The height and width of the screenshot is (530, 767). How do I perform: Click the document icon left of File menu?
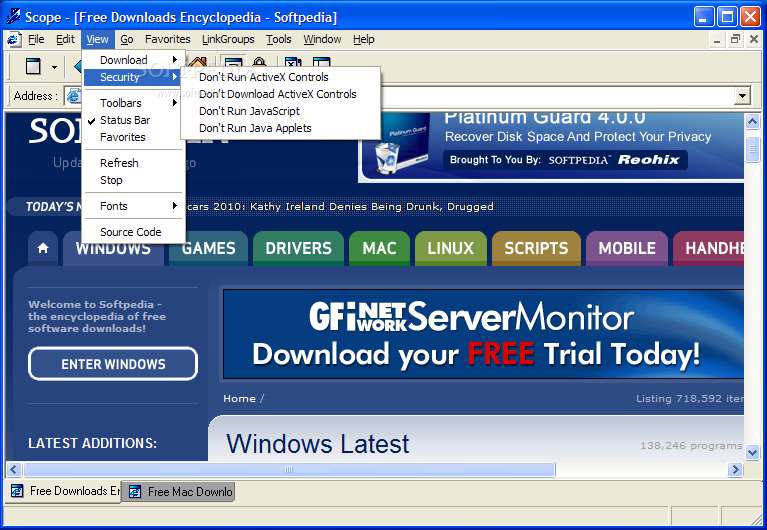14,39
